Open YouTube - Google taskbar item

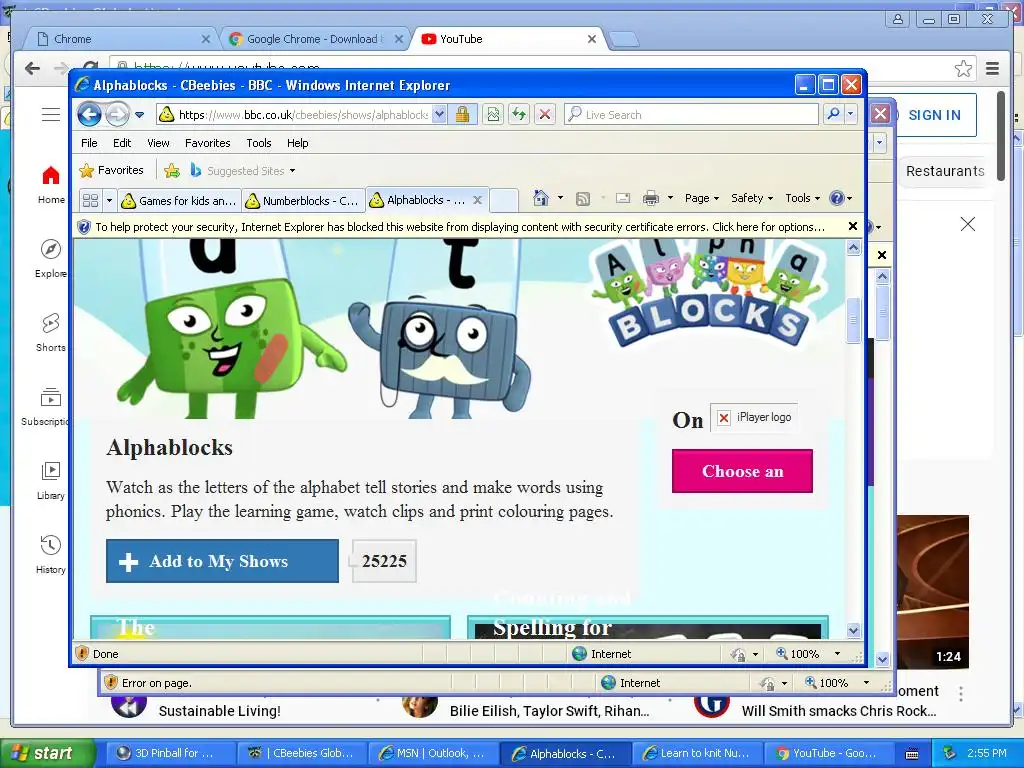[828, 753]
